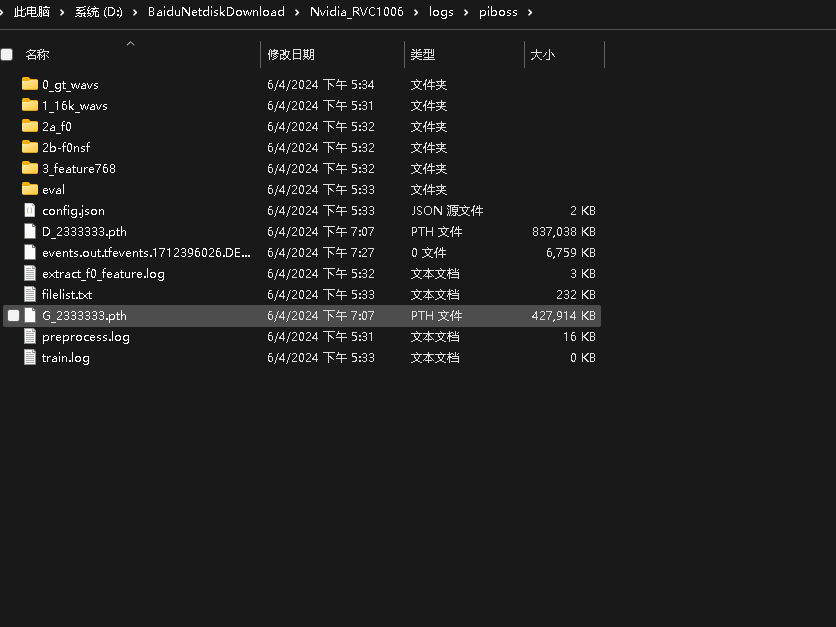Click the train.log text file icon
The width and height of the screenshot is (836, 627).
30,357
